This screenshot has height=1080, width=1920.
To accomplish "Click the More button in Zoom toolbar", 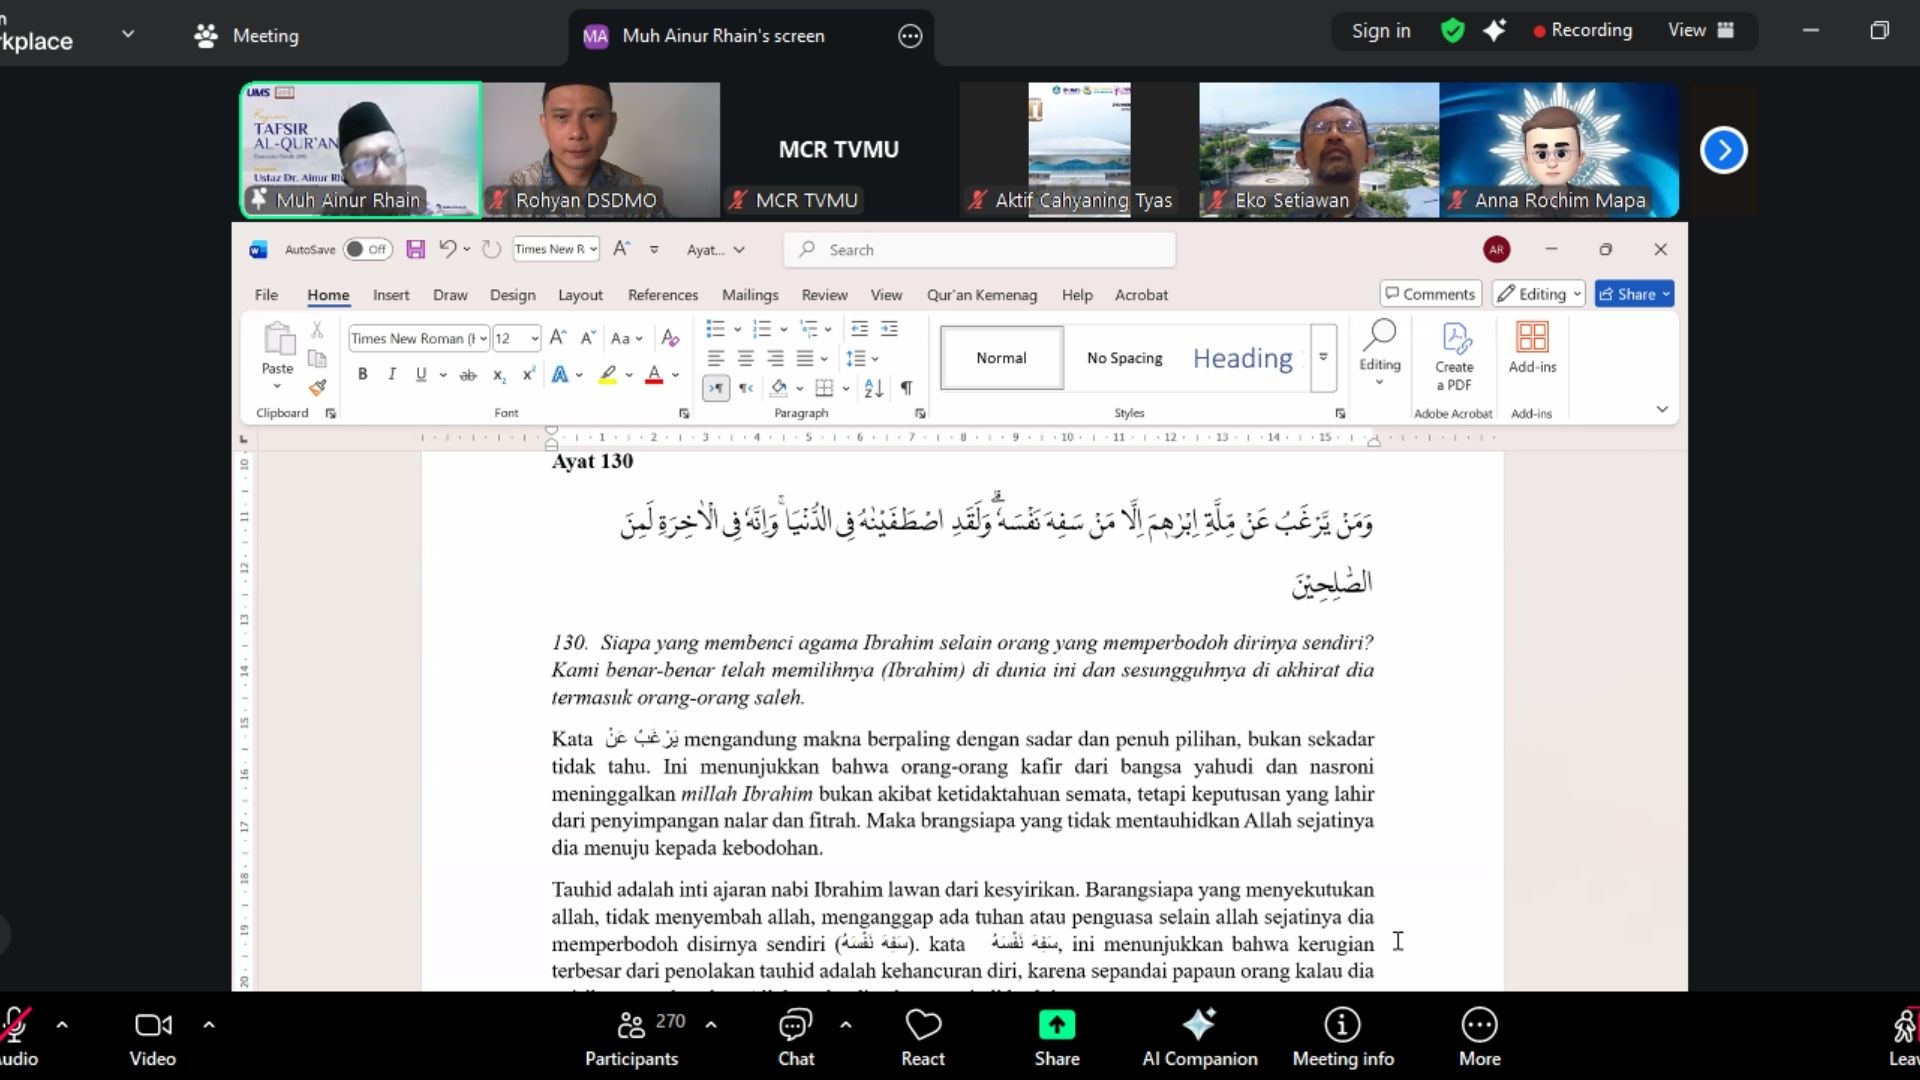I will [x=1479, y=1038].
